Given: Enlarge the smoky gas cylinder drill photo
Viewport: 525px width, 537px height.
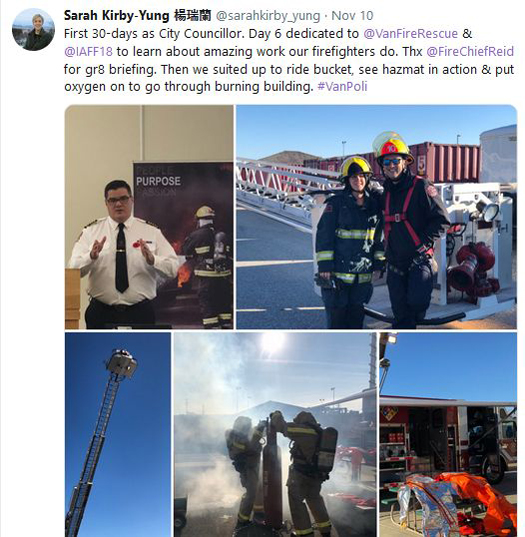Looking at the screenshot, I should point(275,434).
